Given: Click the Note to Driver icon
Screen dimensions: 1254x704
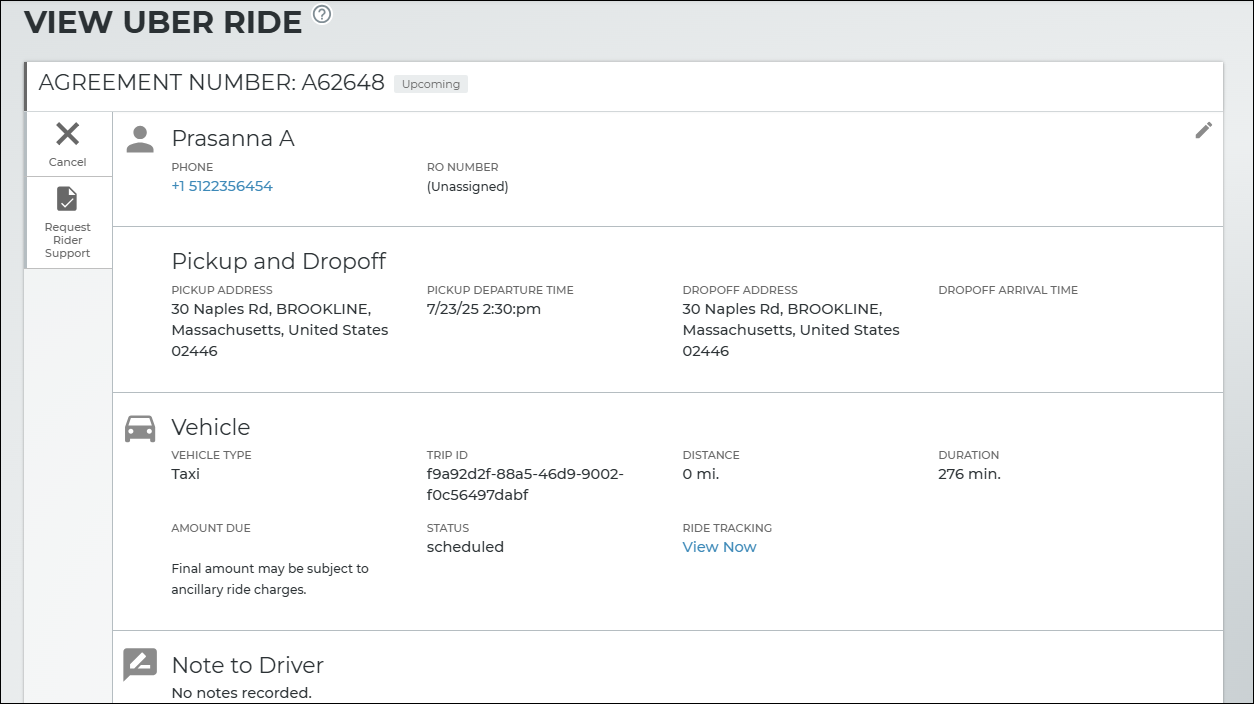Looking at the screenshot, I should point(140,664).
